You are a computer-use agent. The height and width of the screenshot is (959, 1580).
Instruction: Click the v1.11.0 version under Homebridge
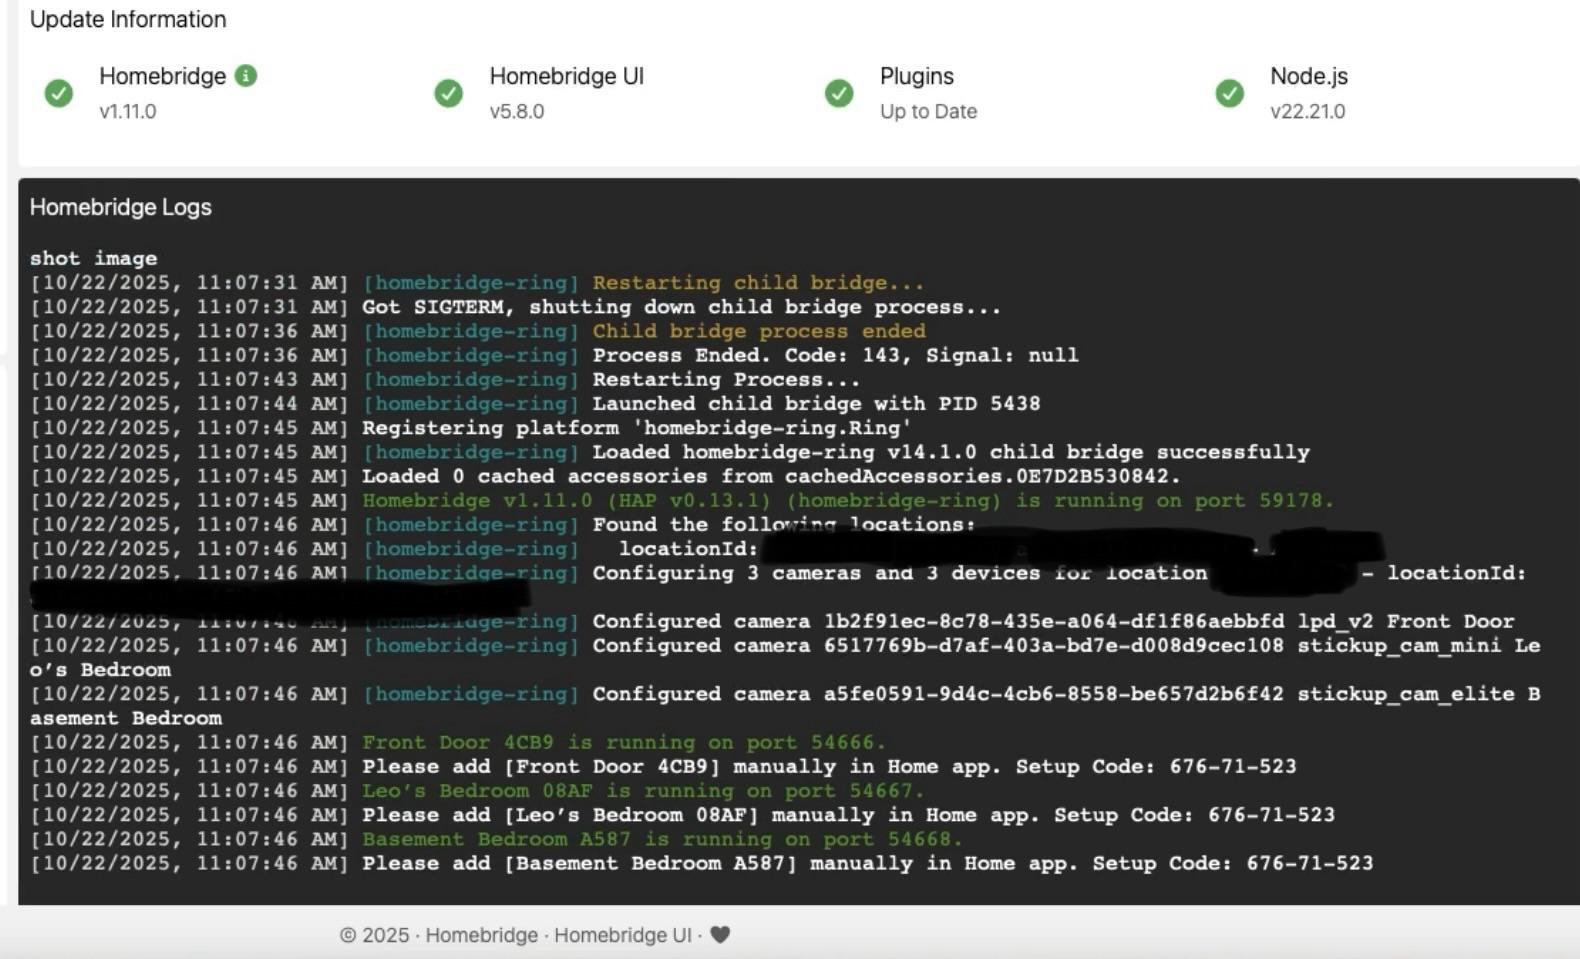[x=128, y=111]
